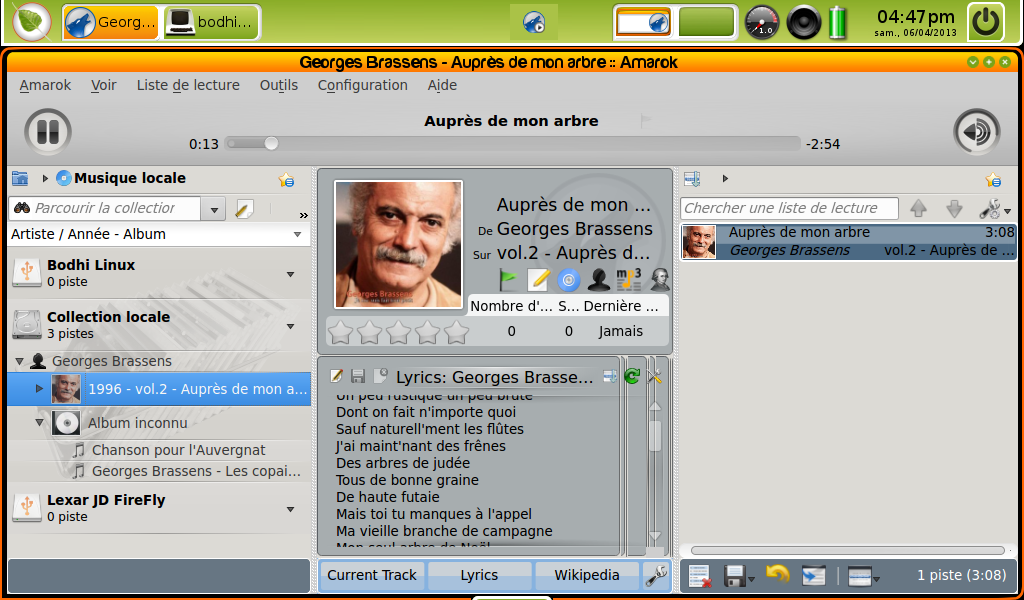The image size is (1024, 600).
Task: Open the Aide menu
Action: point(442,86)
